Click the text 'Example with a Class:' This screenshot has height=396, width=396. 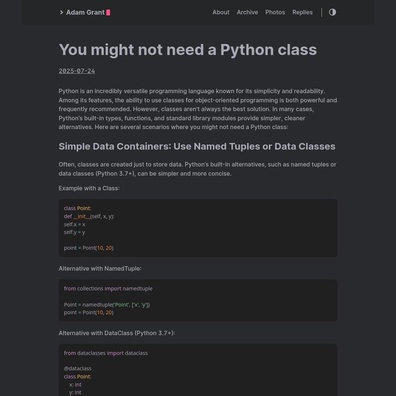point(89,188)
